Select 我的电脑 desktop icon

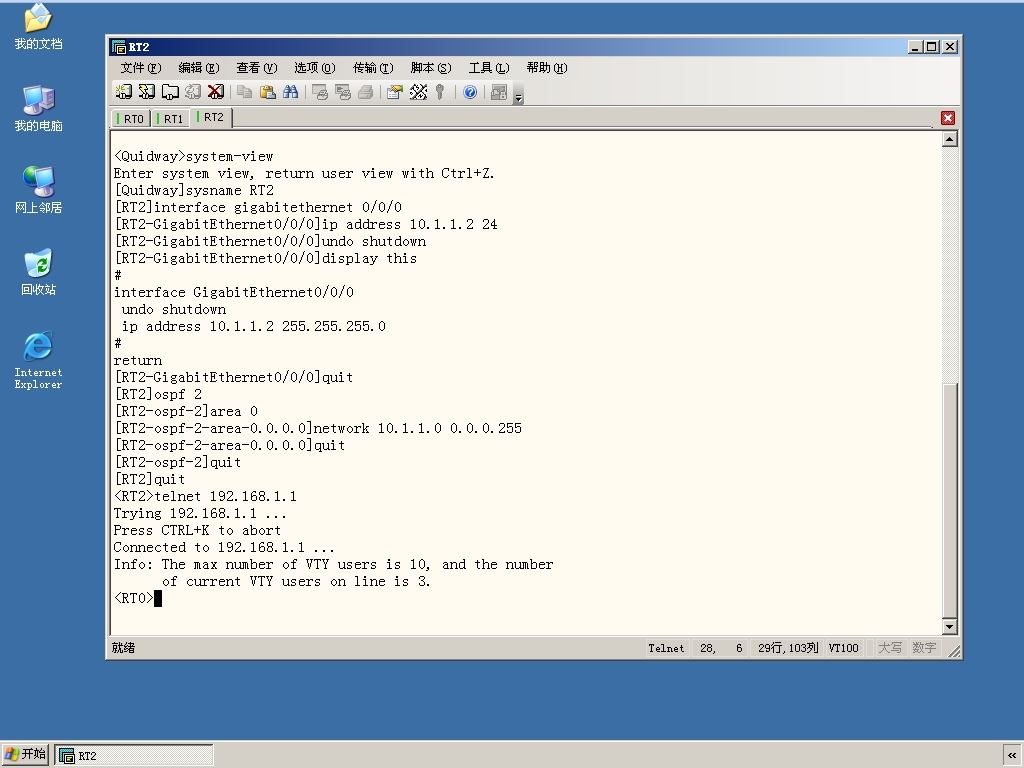[x=38, y=108]
